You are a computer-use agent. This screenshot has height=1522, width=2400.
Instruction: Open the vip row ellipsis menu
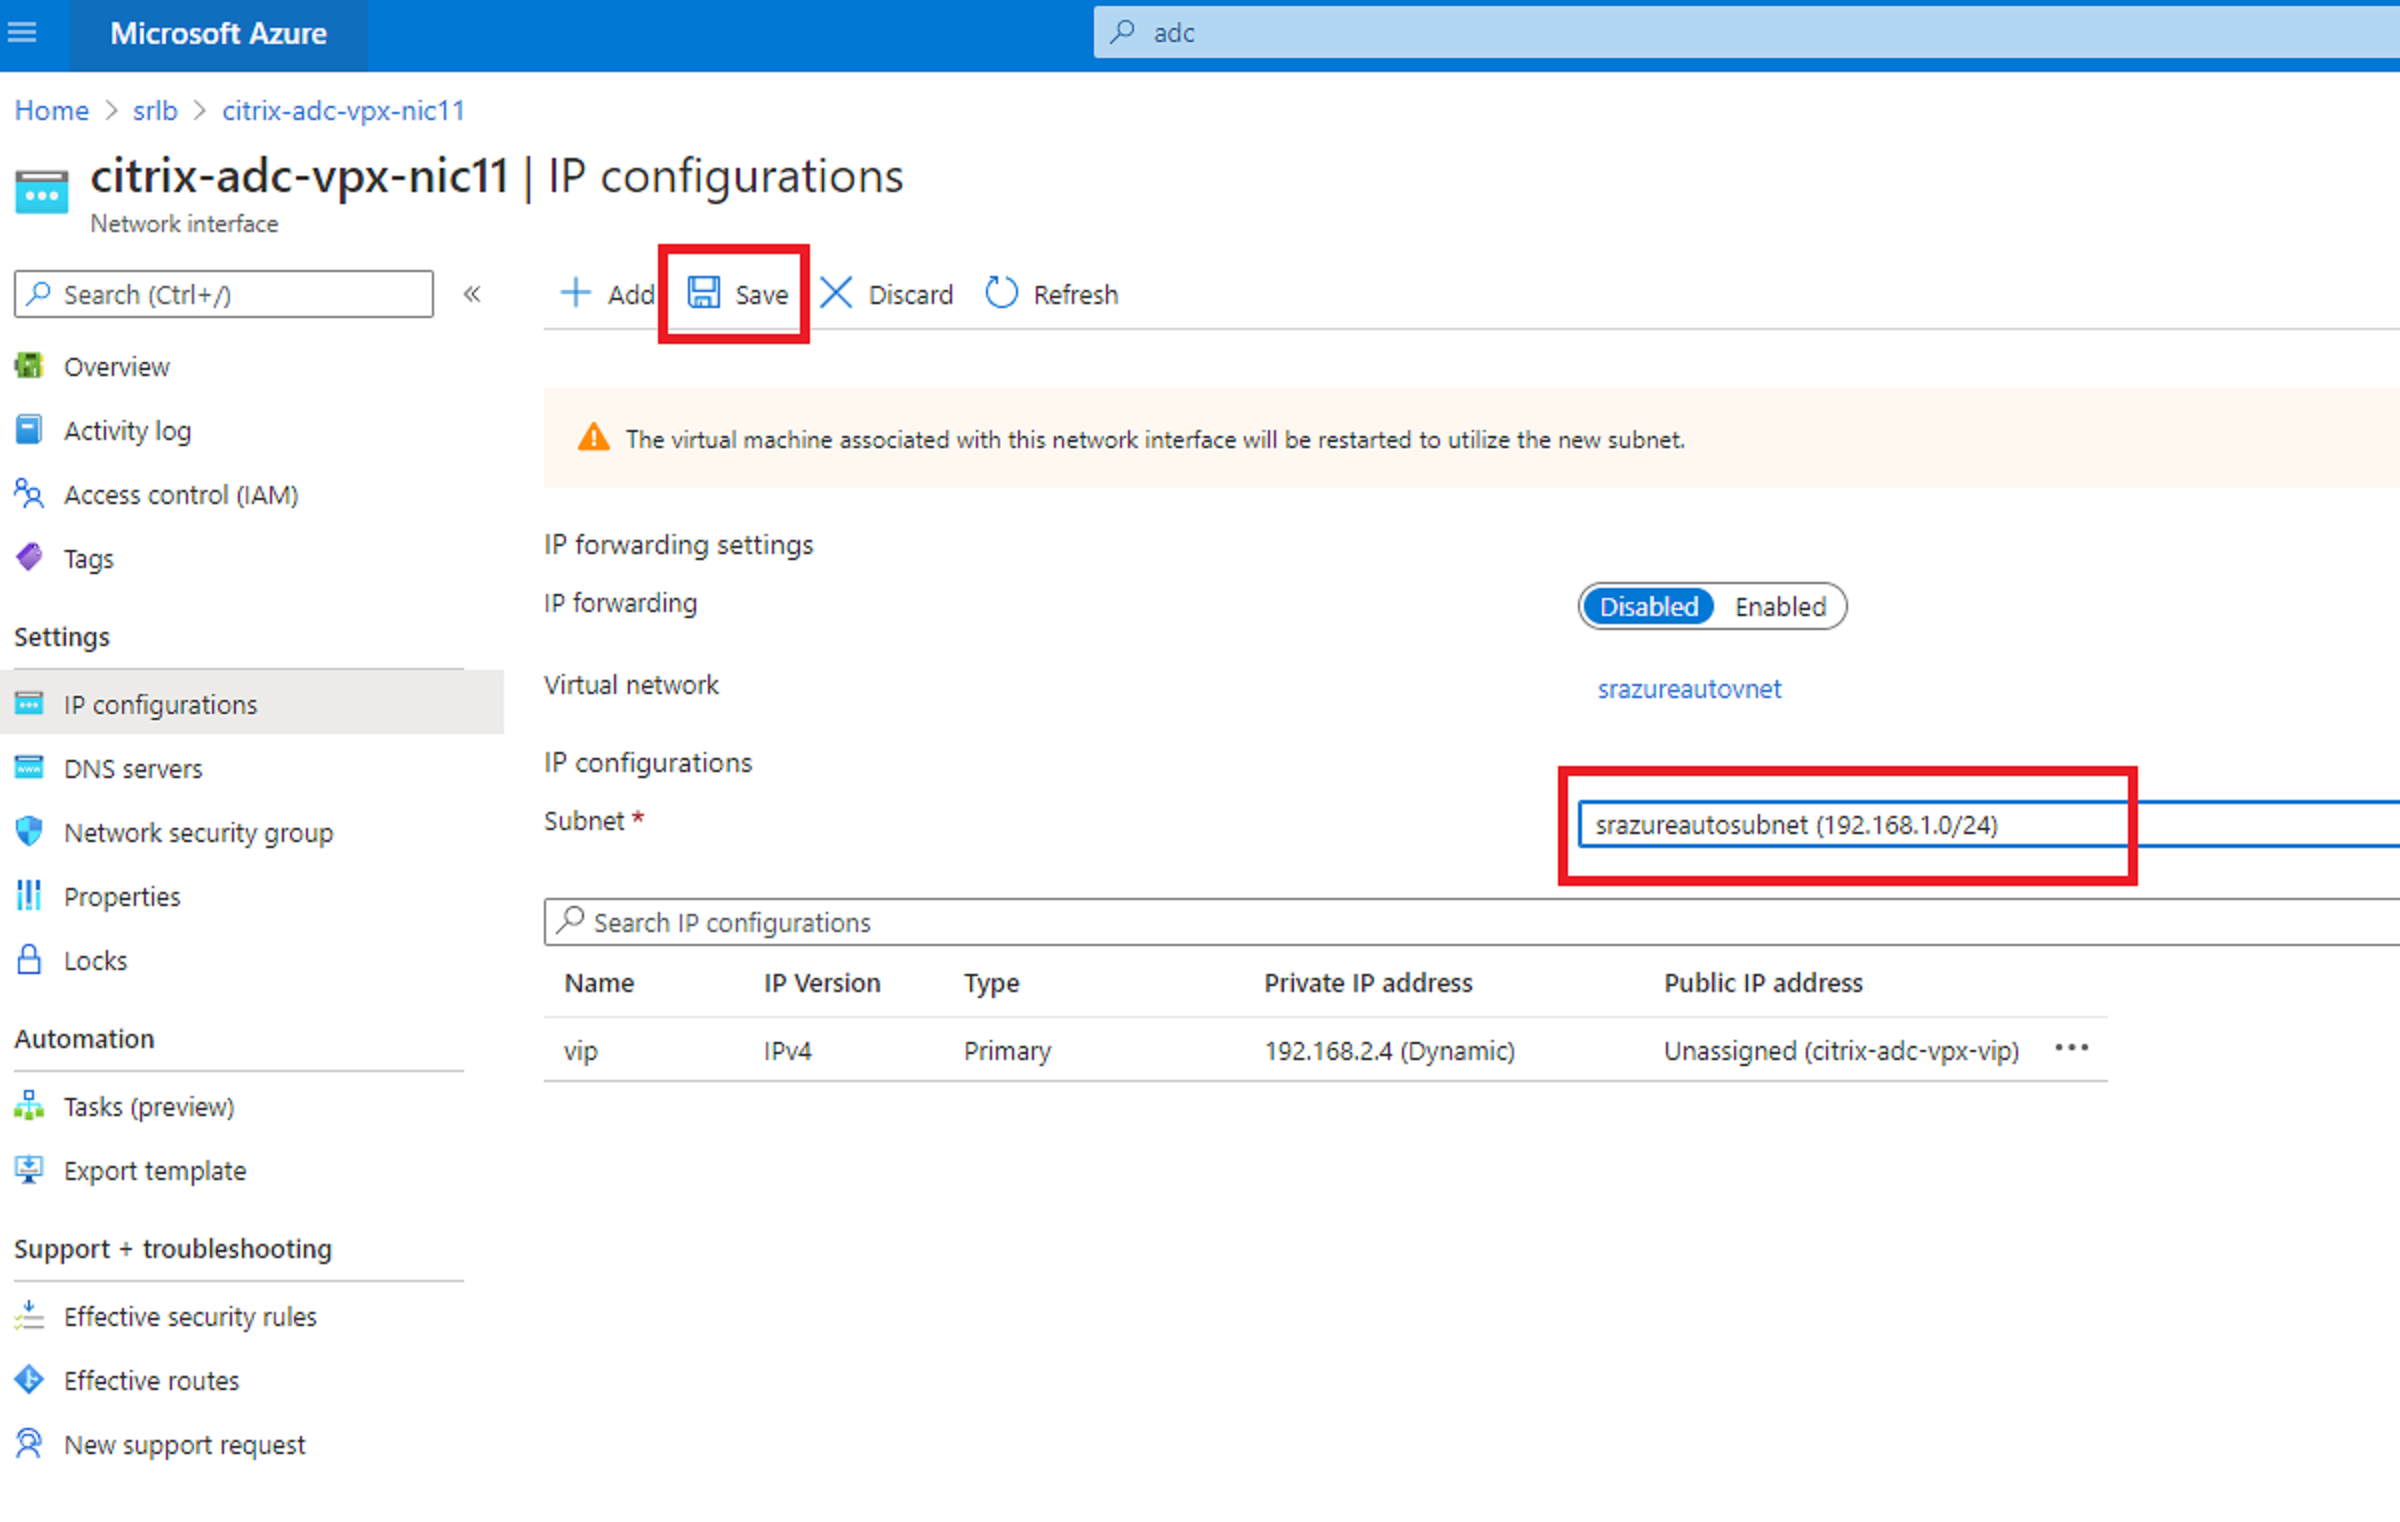(x=2071, y=1048)
